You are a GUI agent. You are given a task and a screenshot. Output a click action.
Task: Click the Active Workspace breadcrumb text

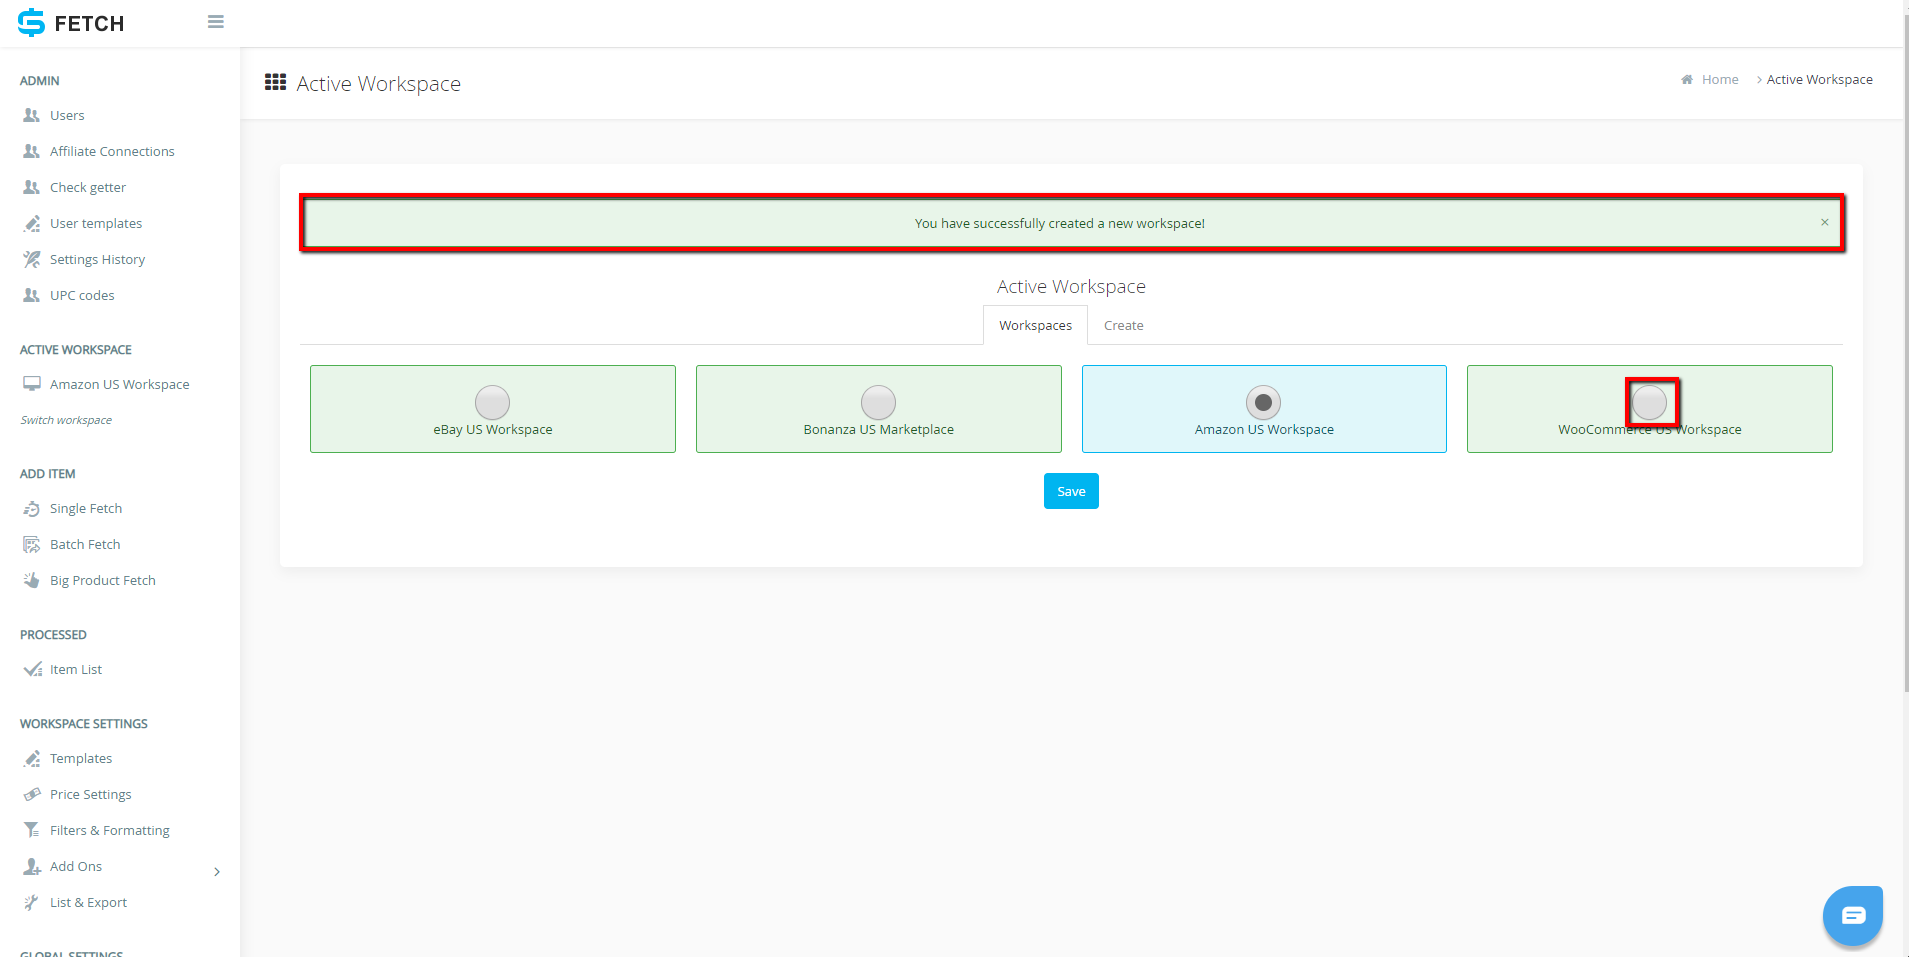point(1819,80)
